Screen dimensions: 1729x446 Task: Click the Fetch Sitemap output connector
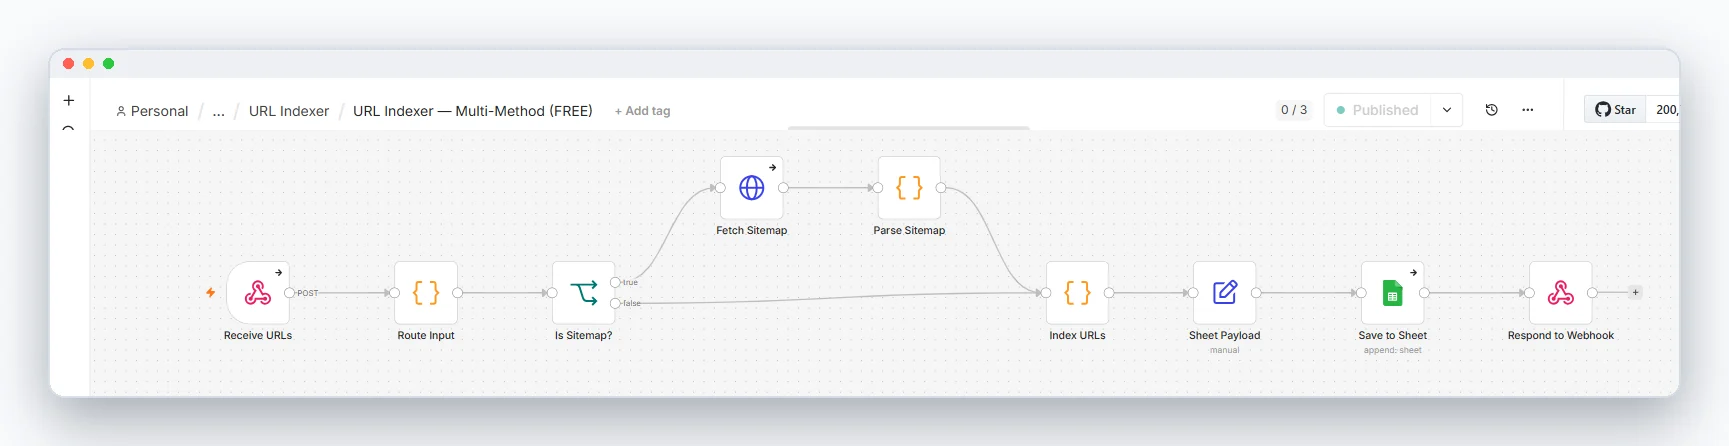783,188
